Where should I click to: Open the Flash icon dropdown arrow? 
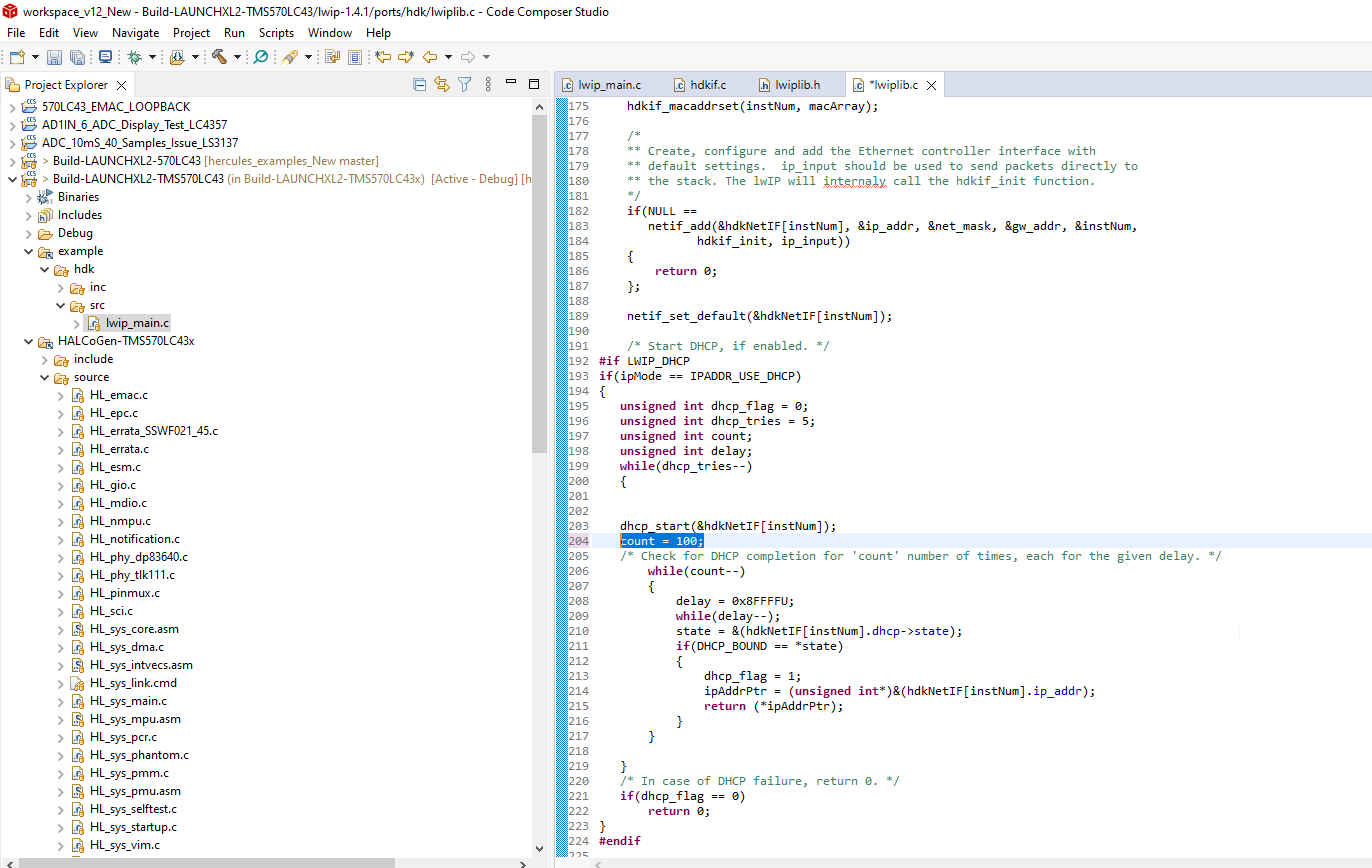pos(195,57)
